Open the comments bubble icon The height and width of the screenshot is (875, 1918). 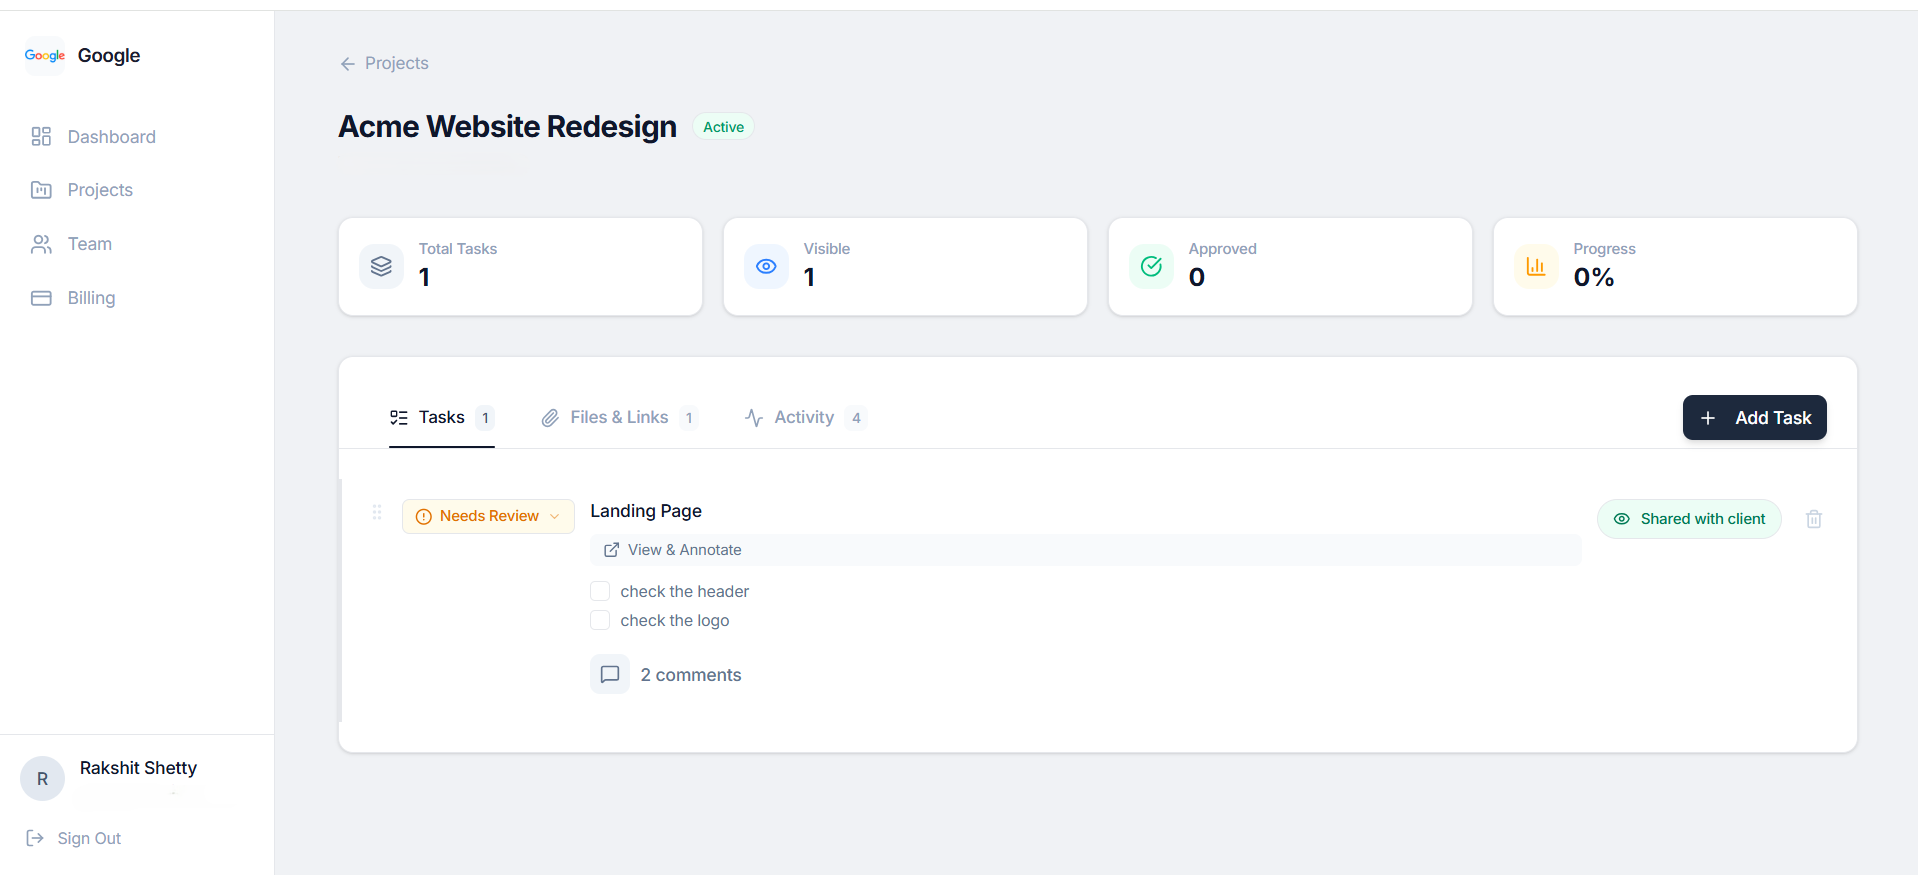pyautogui.click(x=610, y=675)
